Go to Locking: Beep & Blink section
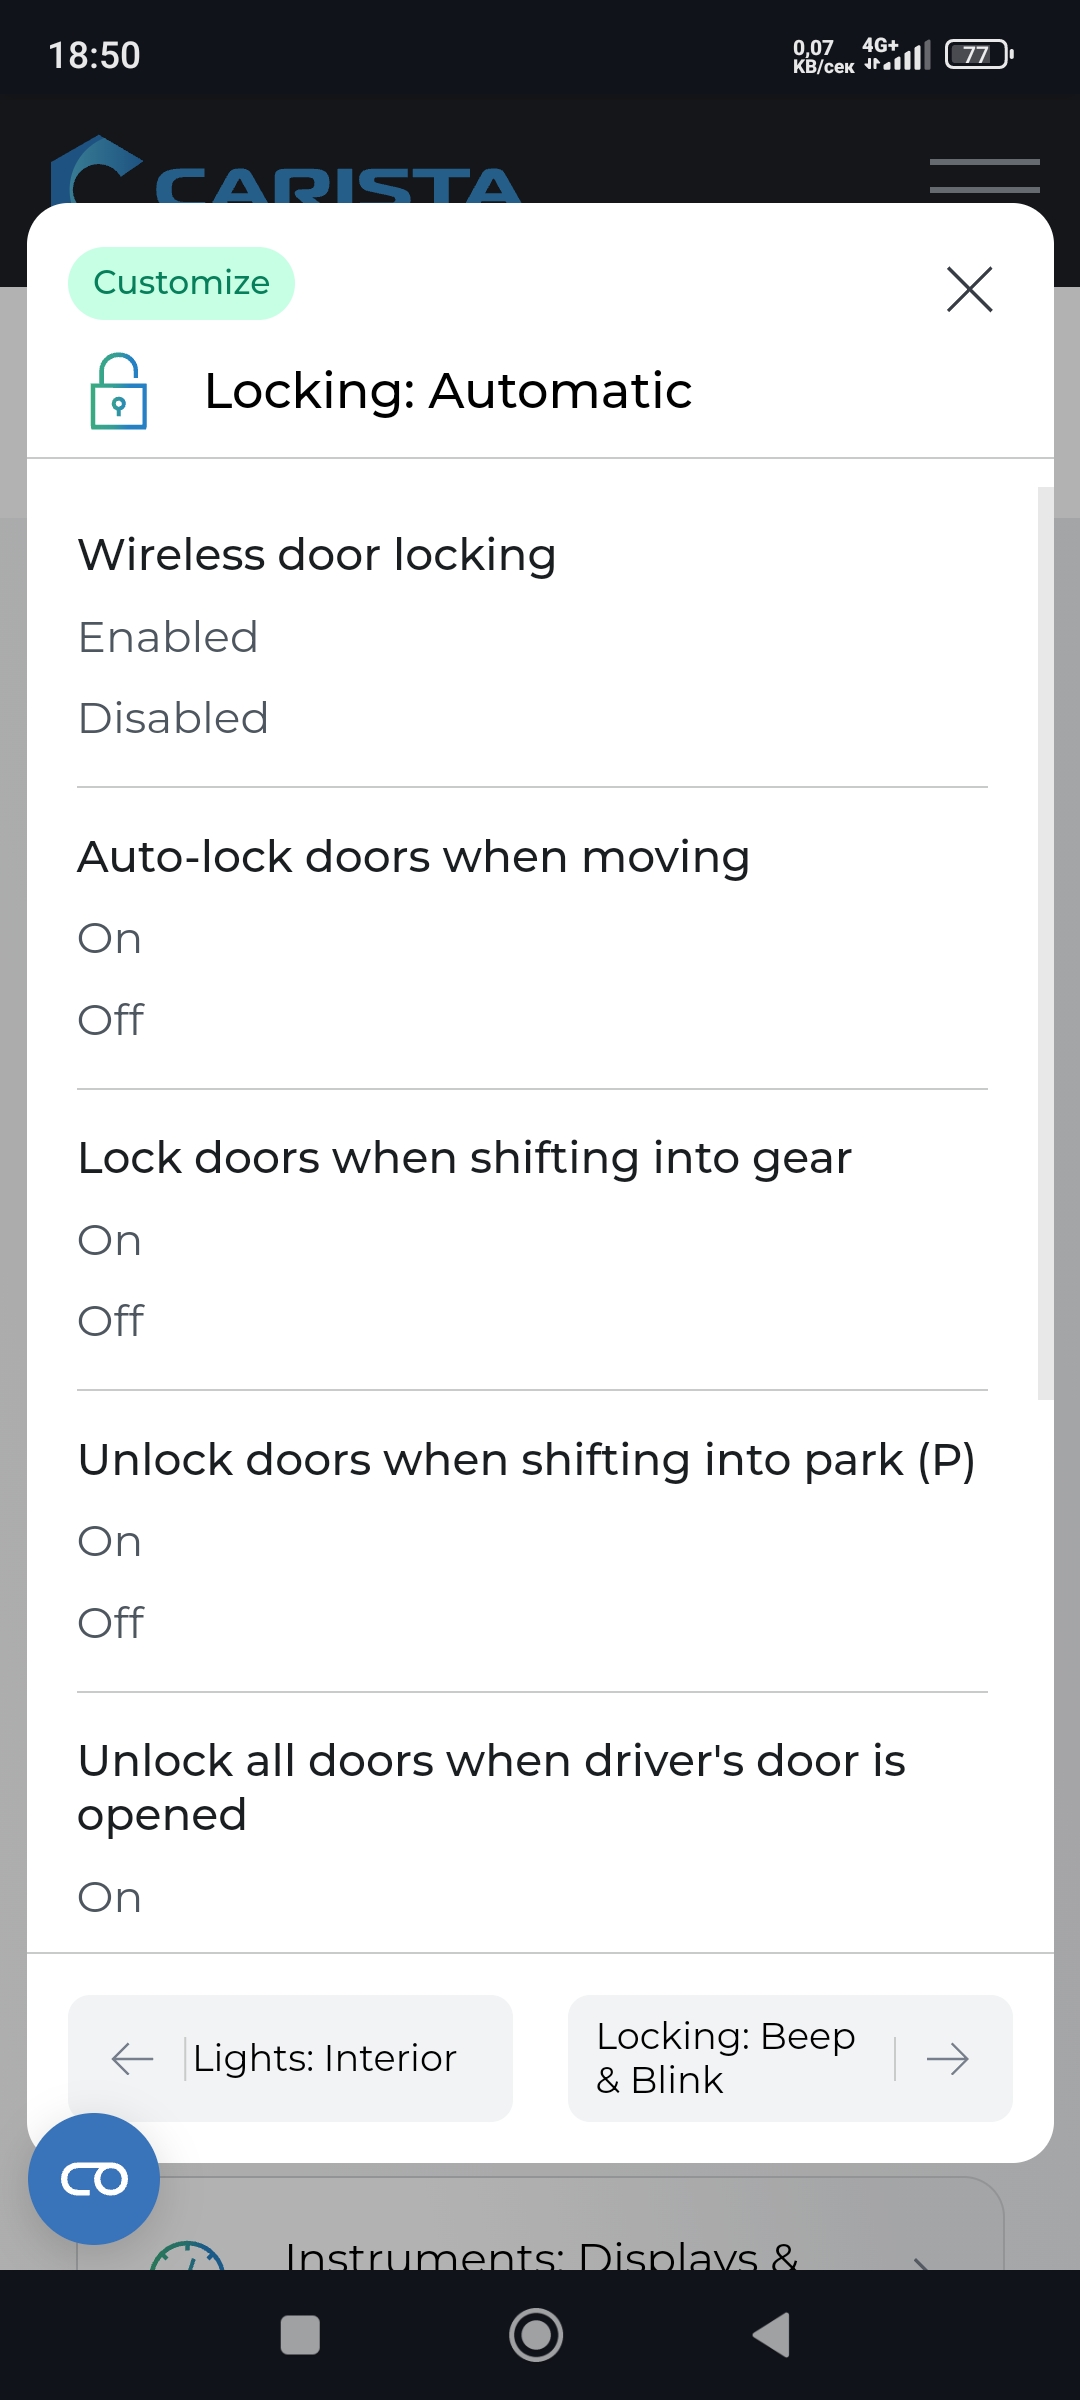This screenshot has width=1080, height=2400. 726,2058
